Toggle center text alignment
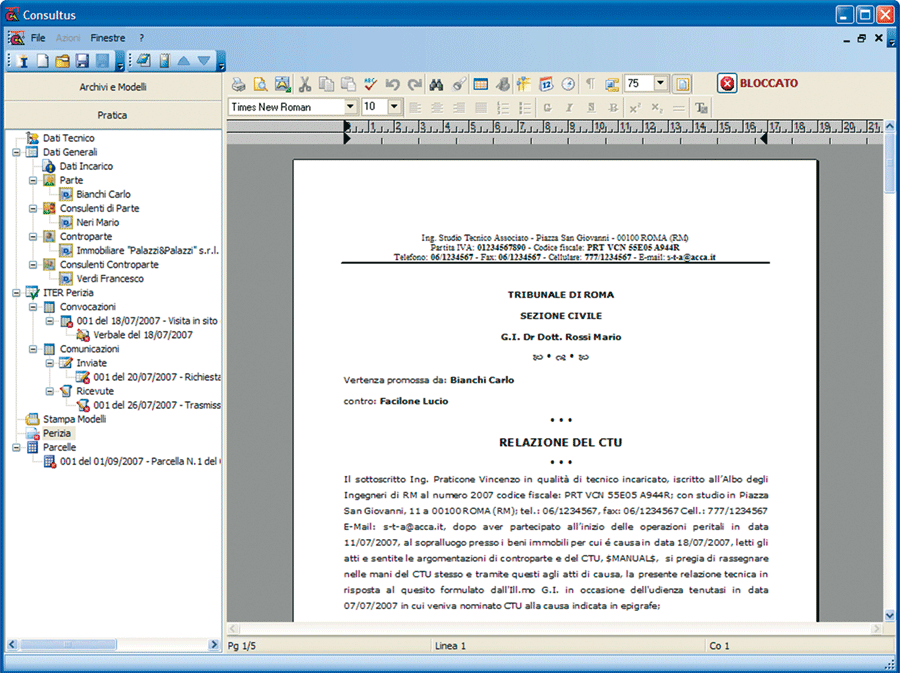 coord(437,107)
